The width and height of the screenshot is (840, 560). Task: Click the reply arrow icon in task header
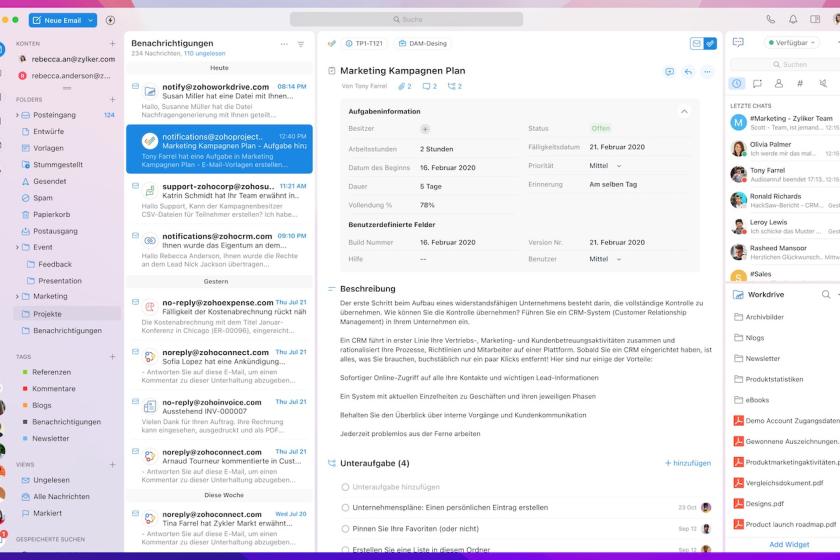pyautogui.click(x=688, y=71)
